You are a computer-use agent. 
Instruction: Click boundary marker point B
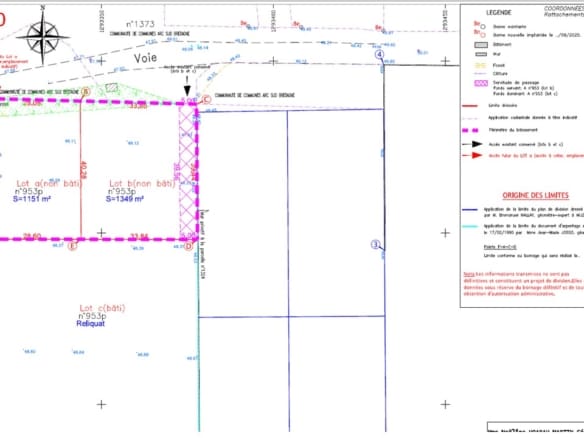(x=86, y=92)
